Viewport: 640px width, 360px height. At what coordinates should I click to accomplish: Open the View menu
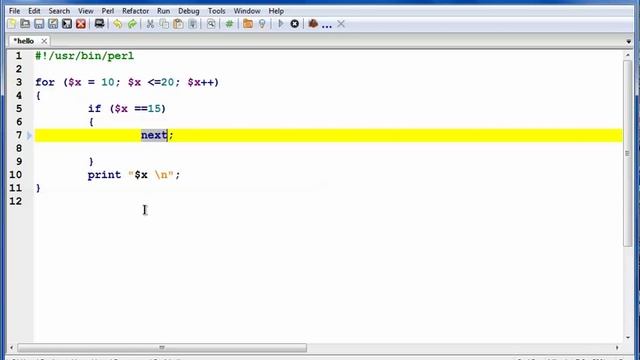click(86, 11)
